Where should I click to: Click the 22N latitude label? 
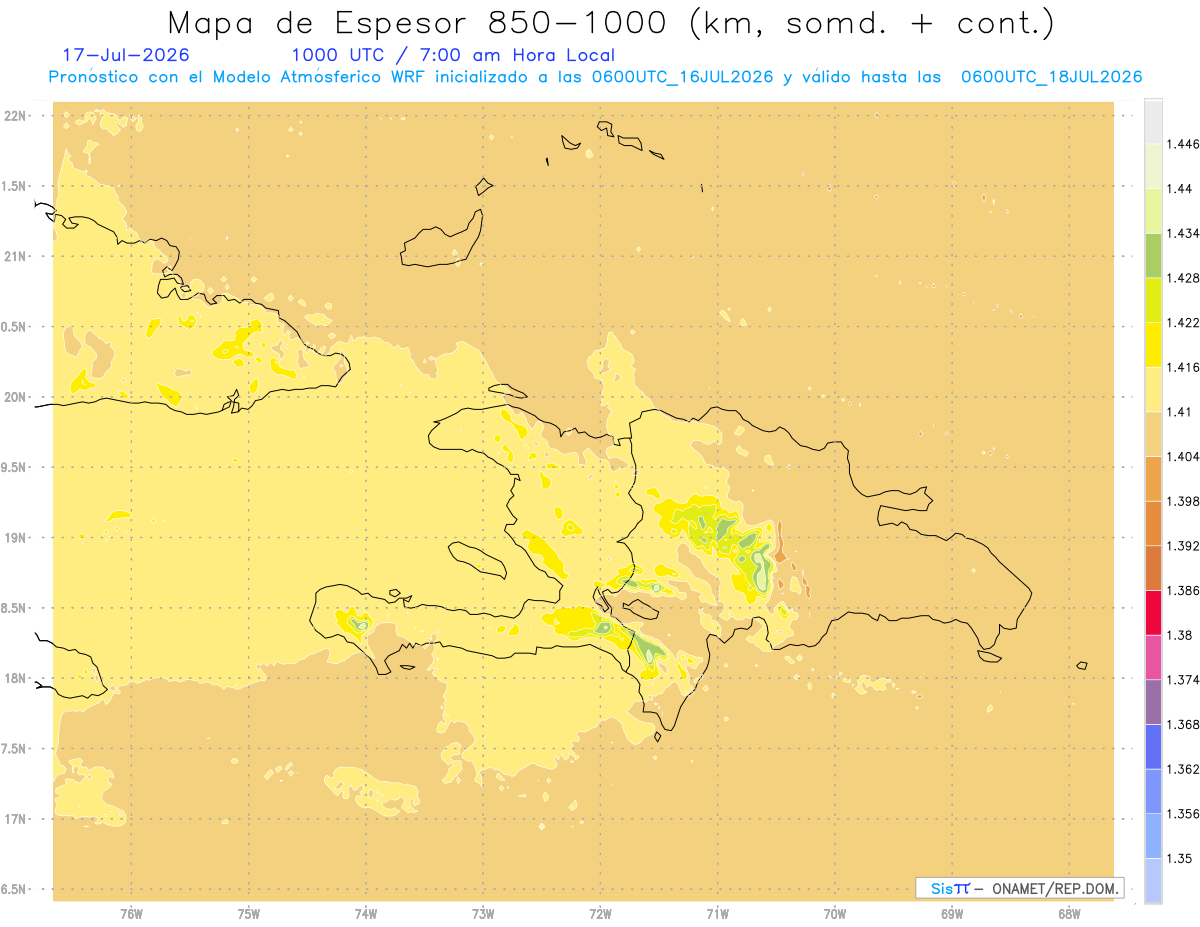click(x=16, y=116)
